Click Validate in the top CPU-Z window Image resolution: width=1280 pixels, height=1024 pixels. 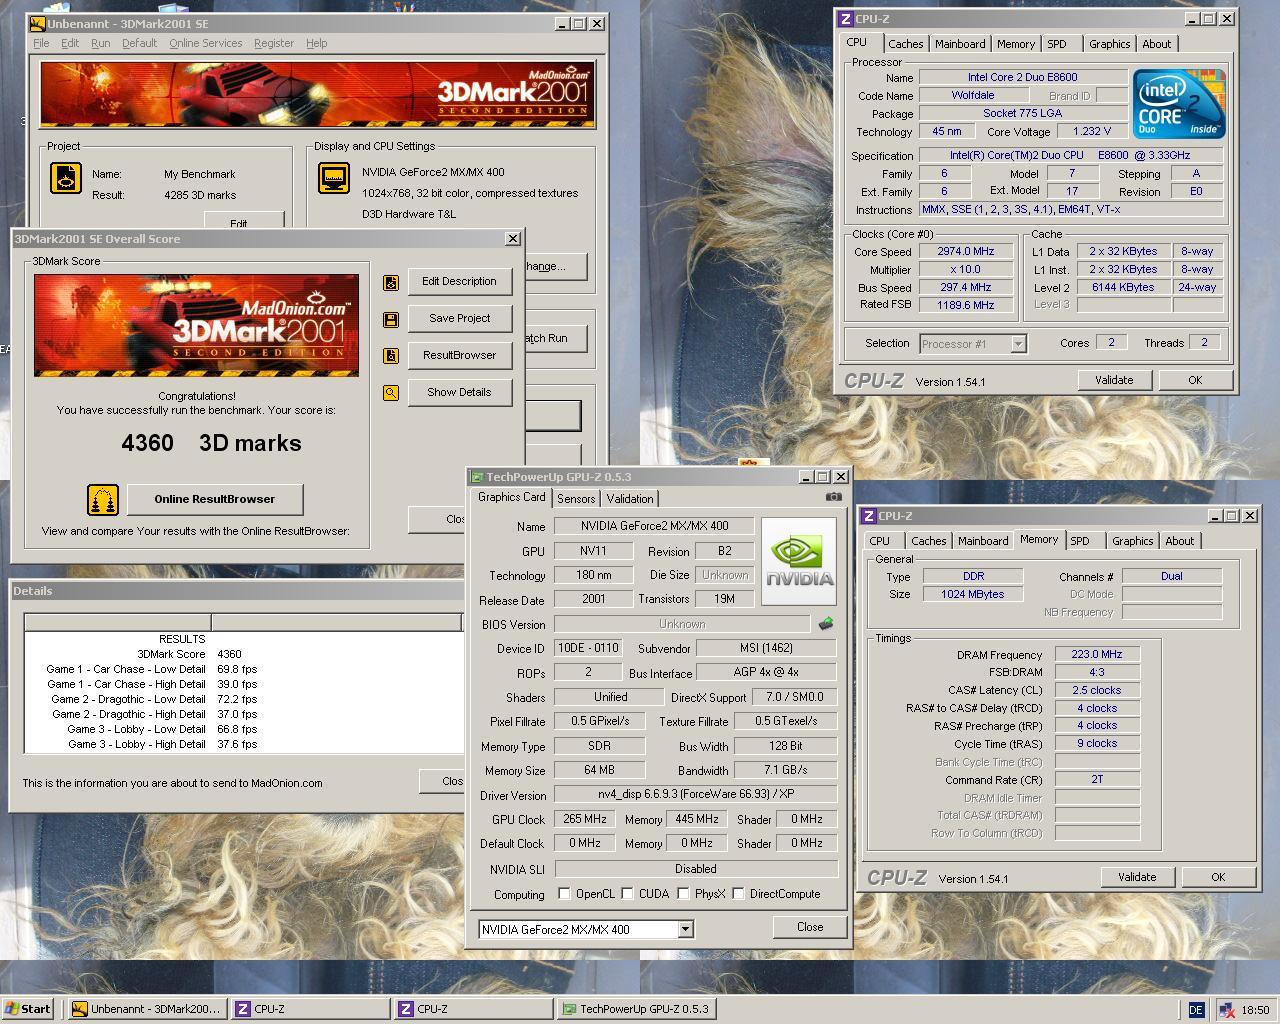pos(1114,380)
